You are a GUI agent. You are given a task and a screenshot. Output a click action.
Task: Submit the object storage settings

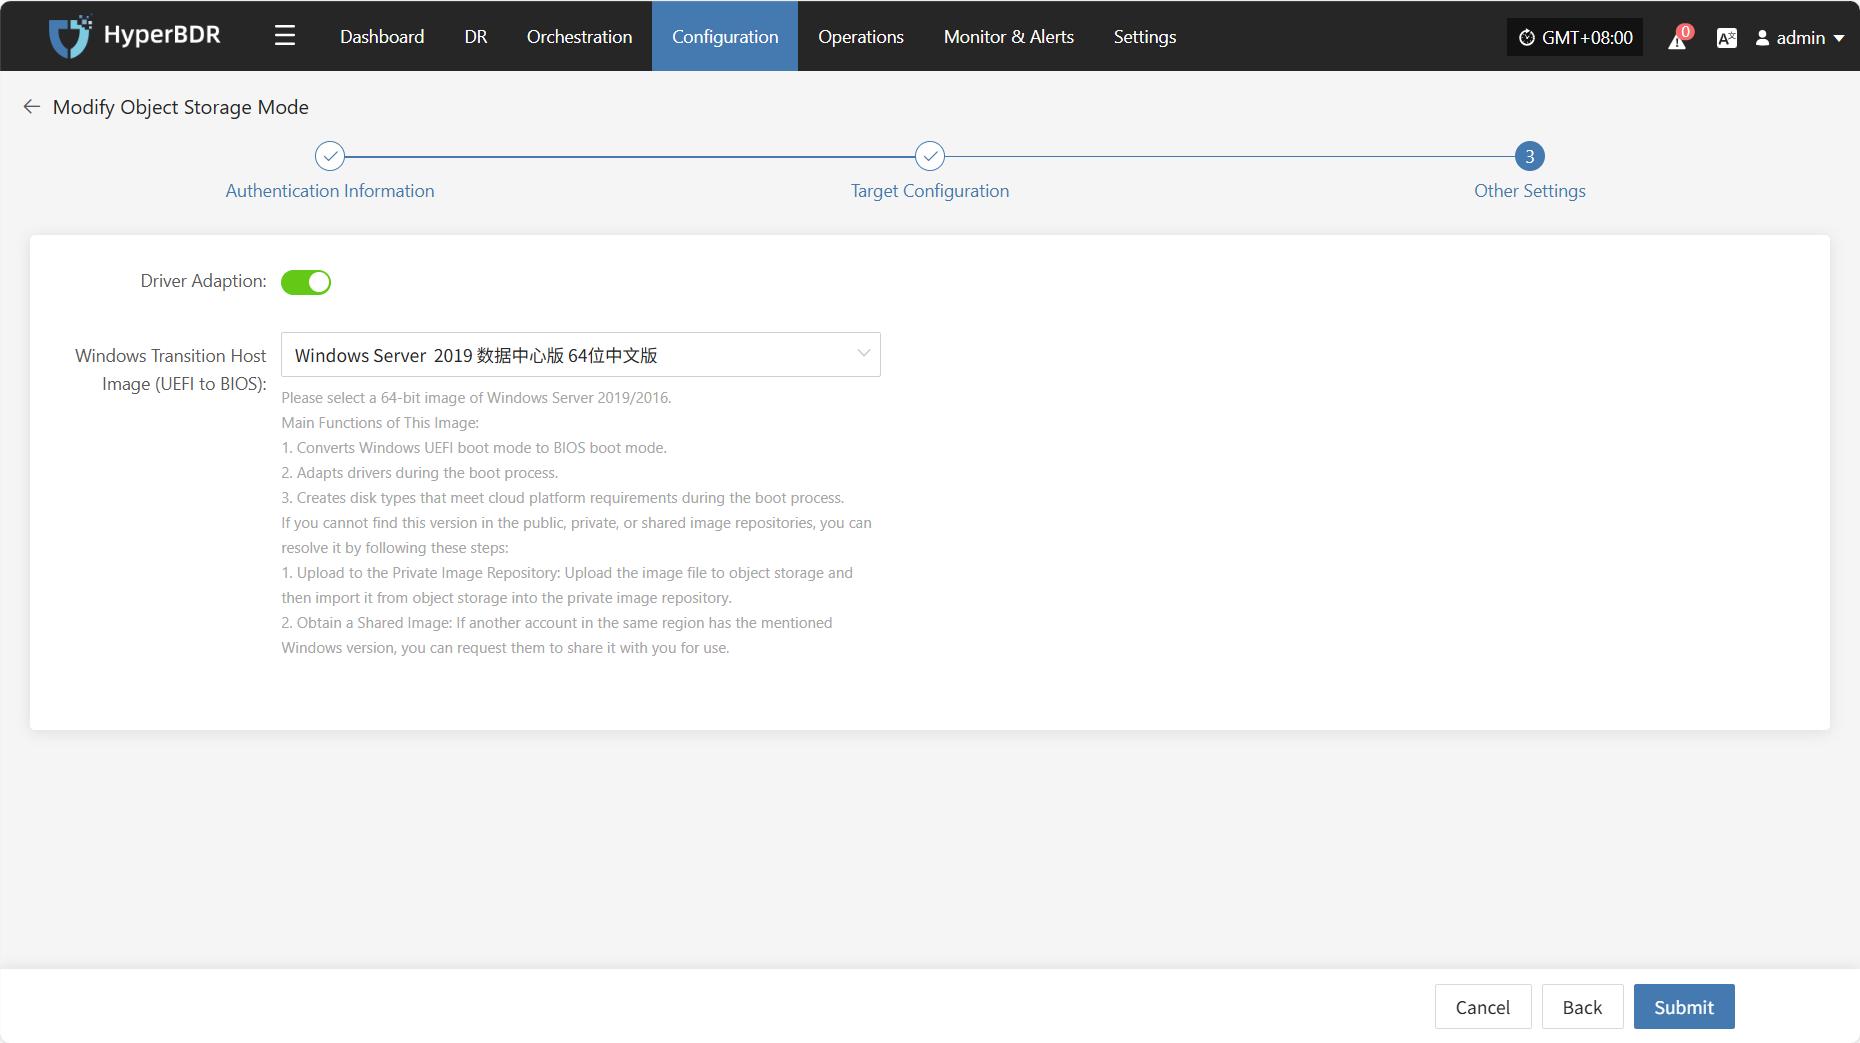point(1684,1007)
